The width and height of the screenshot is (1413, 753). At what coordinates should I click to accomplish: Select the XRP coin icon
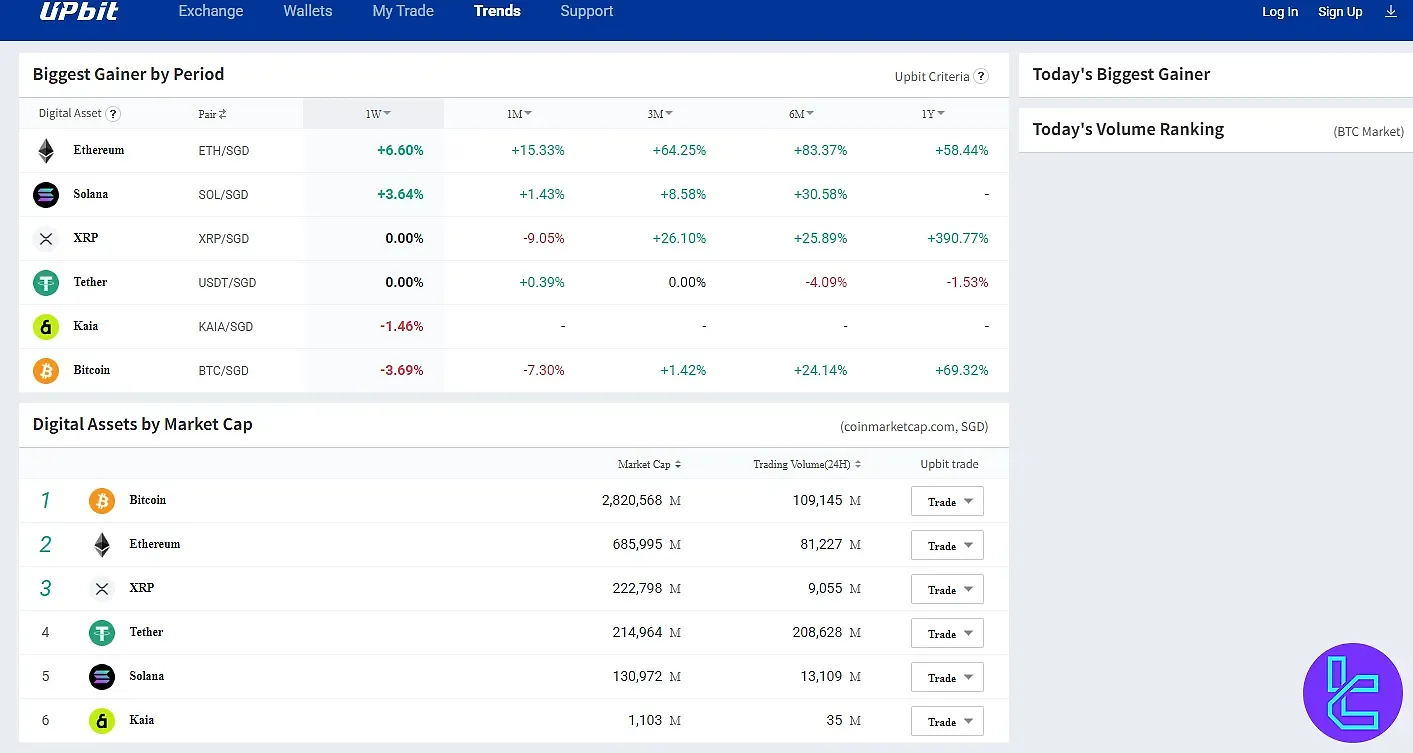pos(45,238)
